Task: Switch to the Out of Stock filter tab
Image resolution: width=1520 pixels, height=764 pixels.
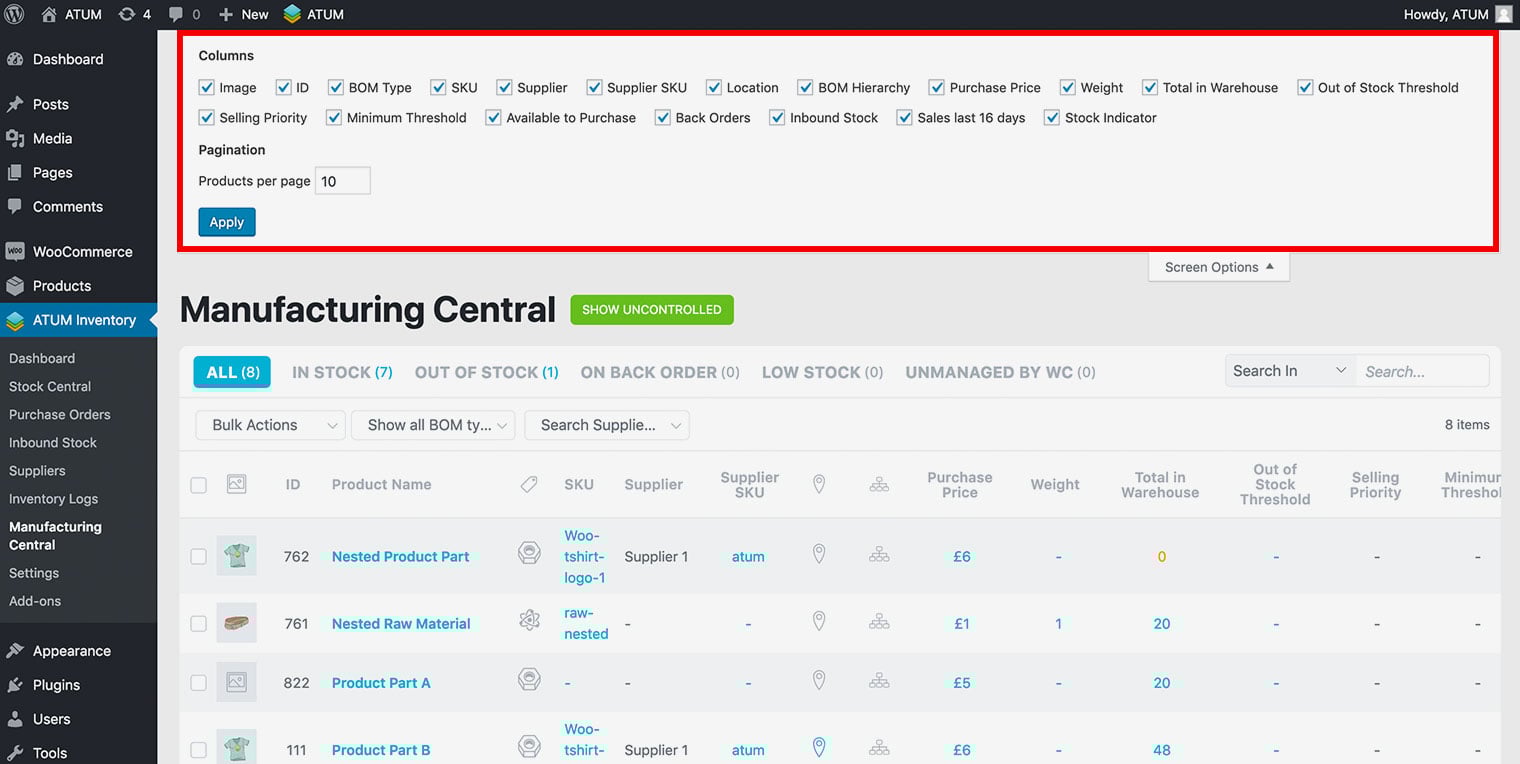Action: click(486, 372)
